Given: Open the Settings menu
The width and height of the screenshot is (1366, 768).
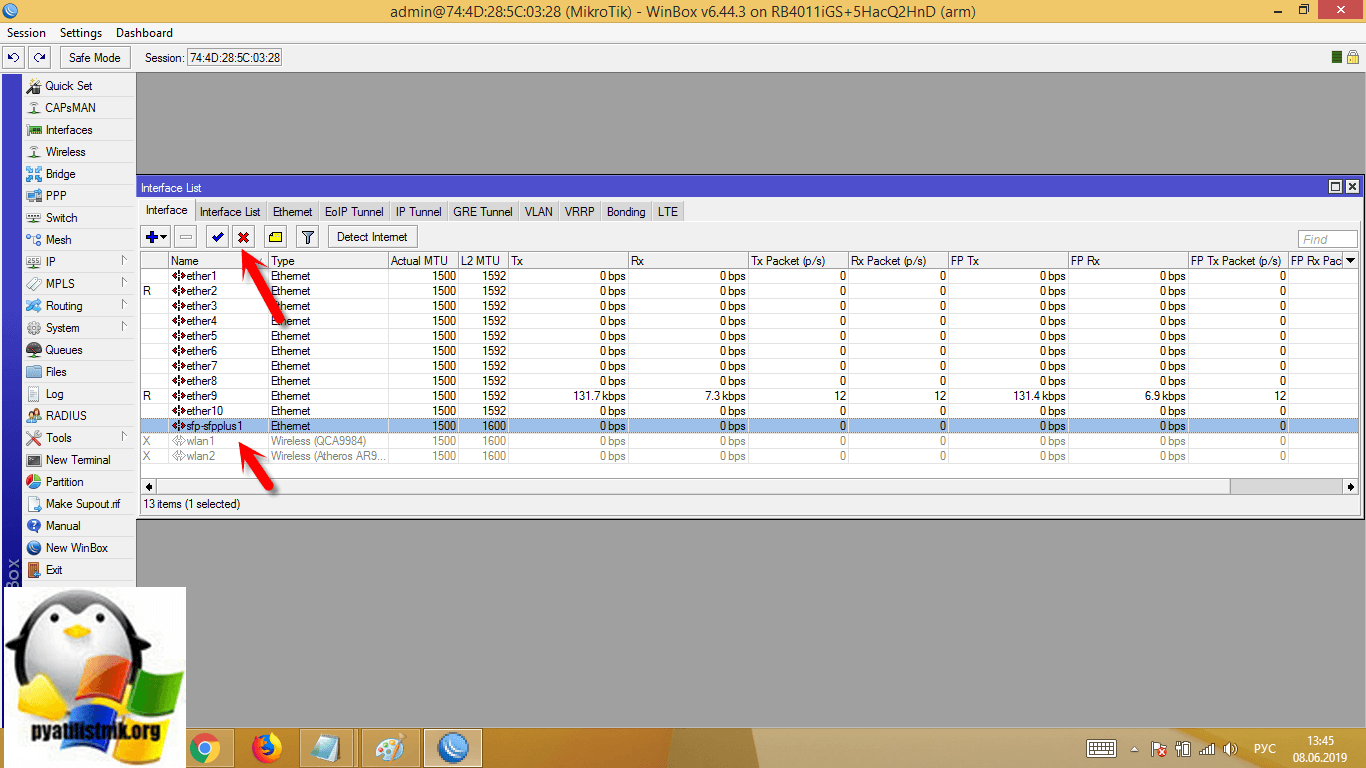Looking at the screenshot, I should tap(81, 33).
